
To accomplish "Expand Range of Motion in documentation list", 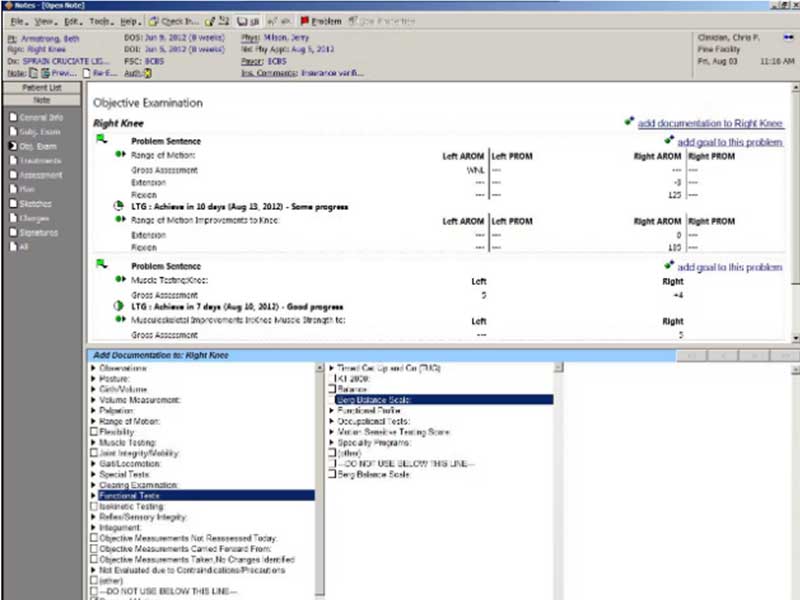I will tap(93, 421).
